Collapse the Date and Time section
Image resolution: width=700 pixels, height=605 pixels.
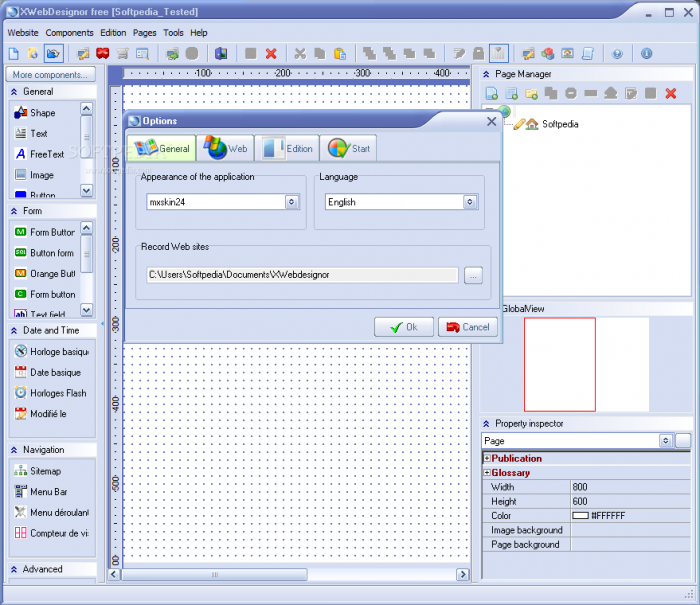[x=15, y=330]
